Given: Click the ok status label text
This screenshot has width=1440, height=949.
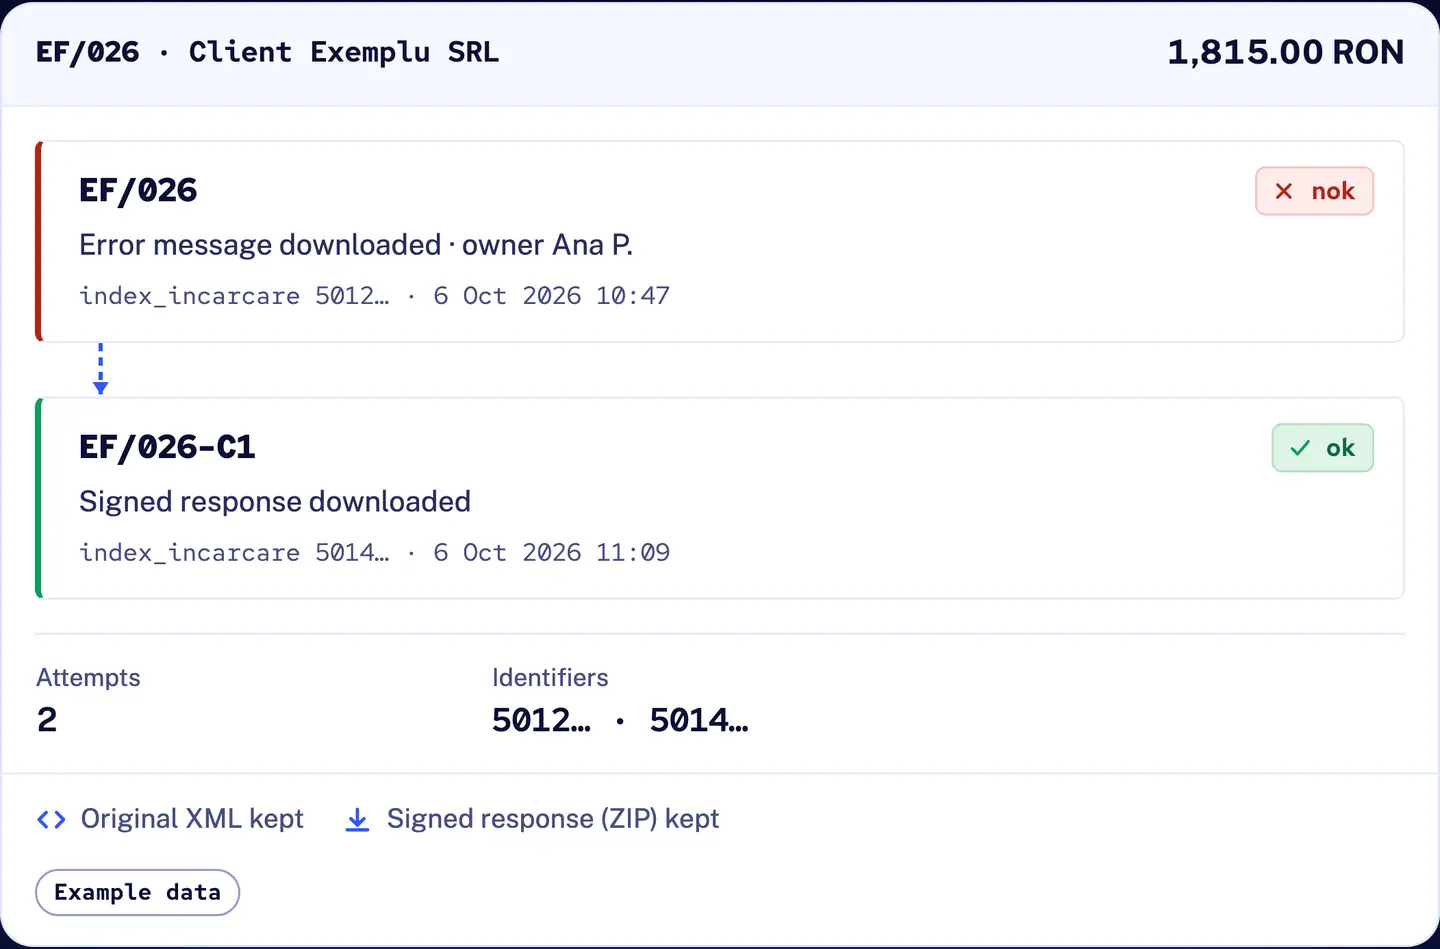Looking at the screenshot, I should point(1341,448).
